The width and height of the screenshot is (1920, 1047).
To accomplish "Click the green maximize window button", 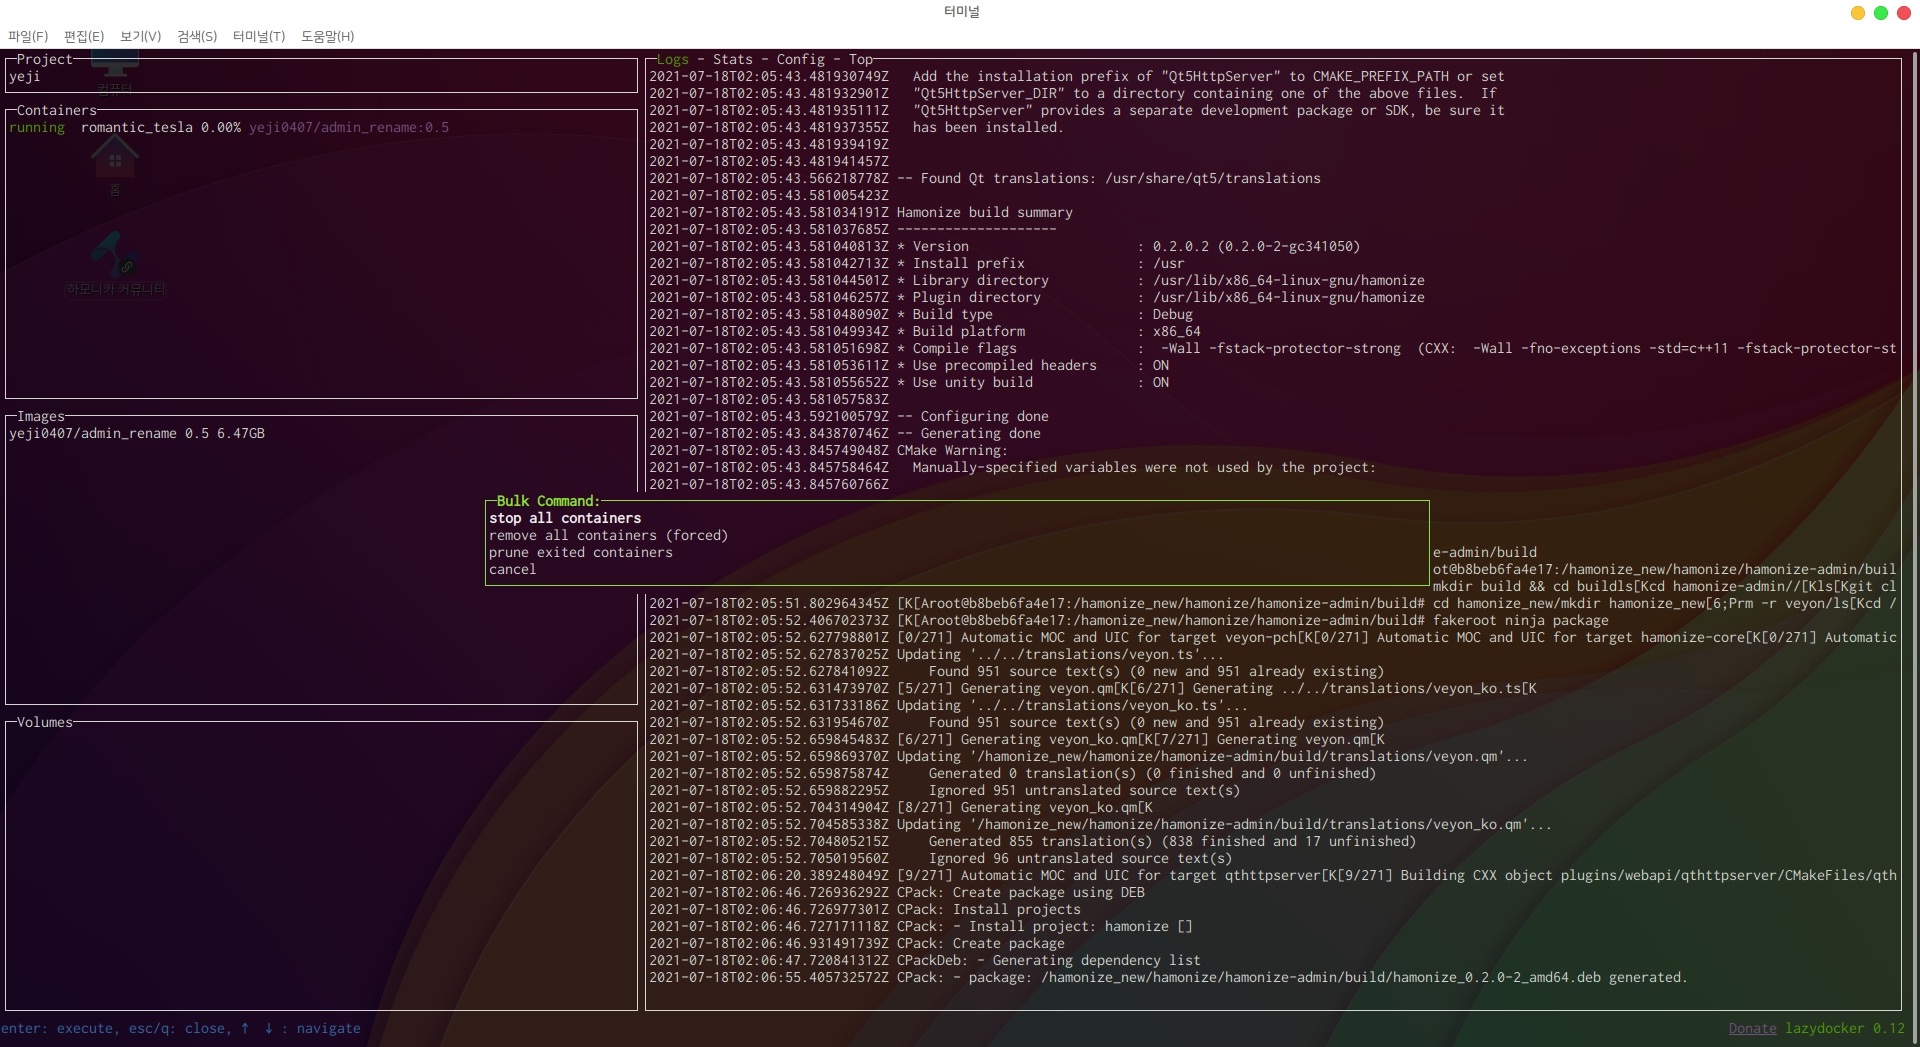I will click(1880, 13).
